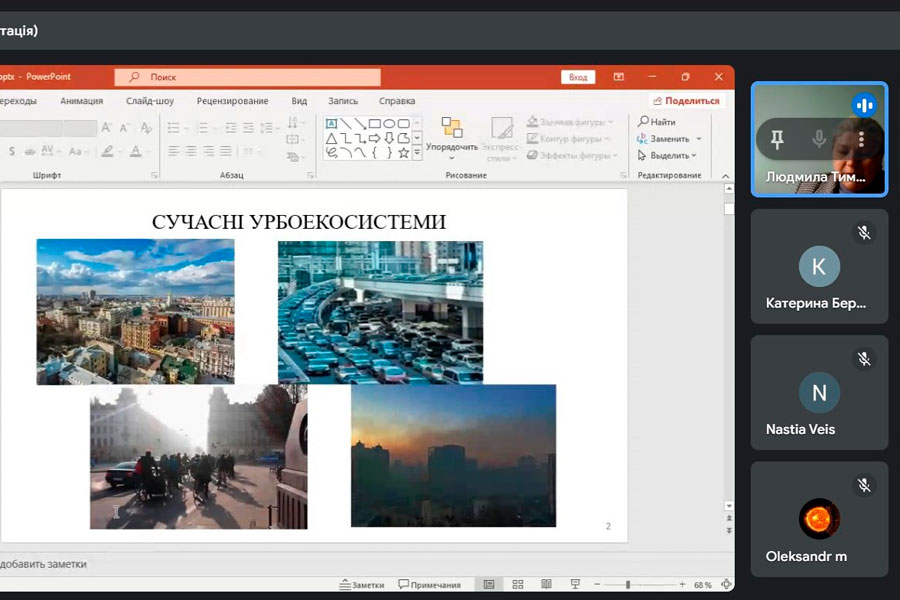Click the zoom in plus icon

coord(682,584)
